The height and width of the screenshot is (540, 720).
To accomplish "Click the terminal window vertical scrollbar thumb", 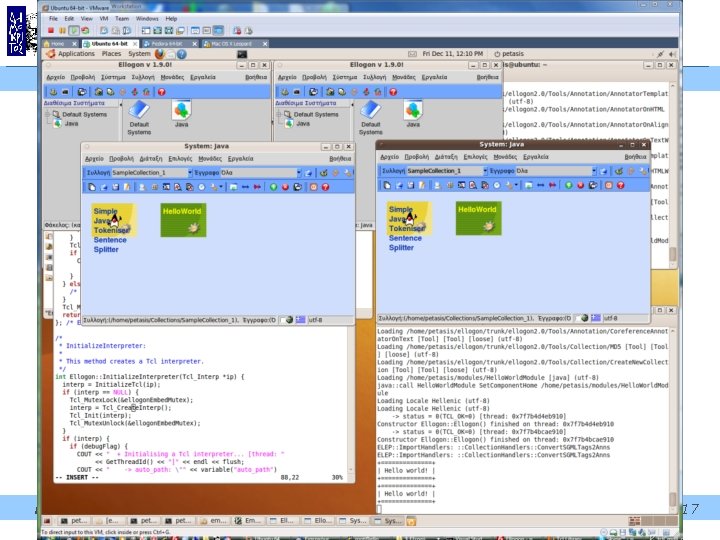I will point(672,499).
